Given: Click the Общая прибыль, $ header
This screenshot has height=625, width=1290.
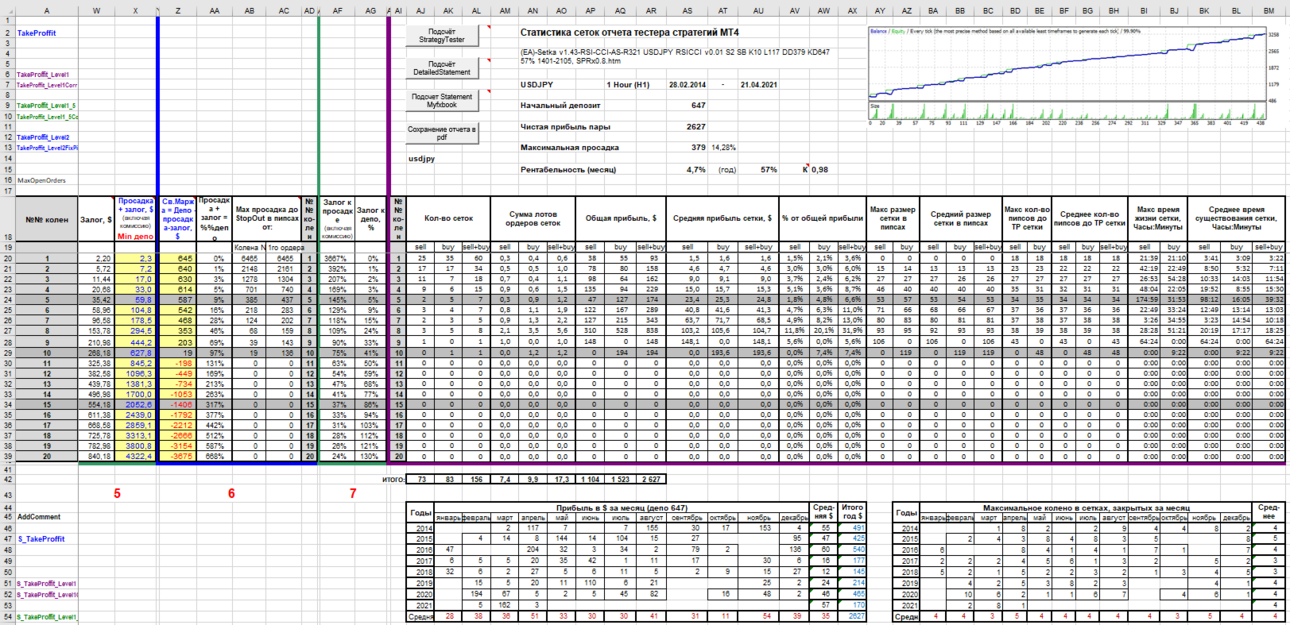Looking at the screenshot, I should 621,219.
